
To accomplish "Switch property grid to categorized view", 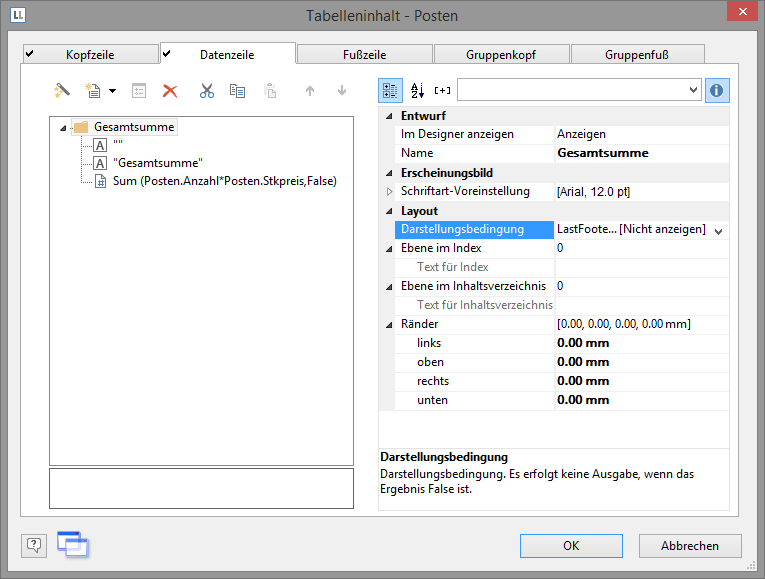I will click(x=390, y=90).
